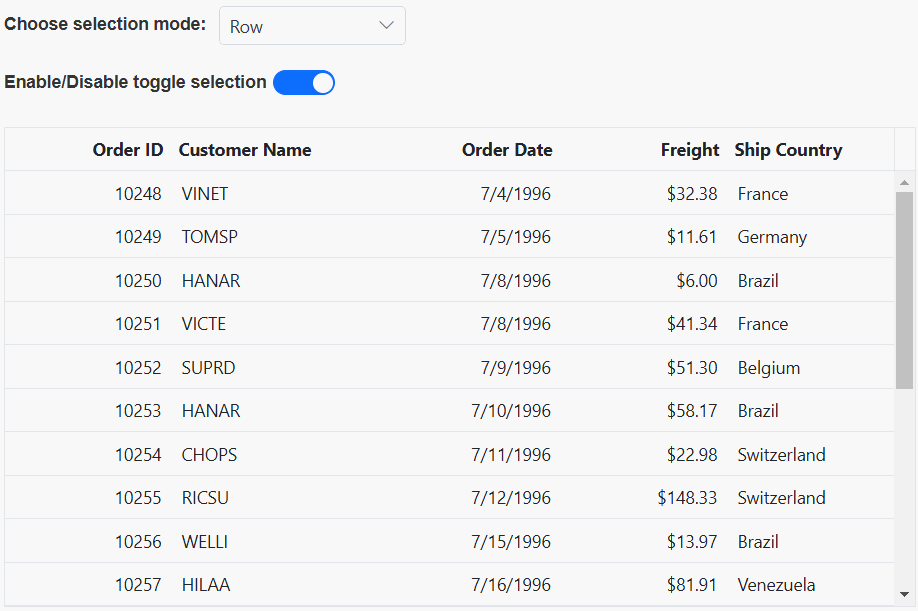Click the grid vertical scrollbar thumb
This screenshot has width=918, height=611.
(x=905, y=290)
